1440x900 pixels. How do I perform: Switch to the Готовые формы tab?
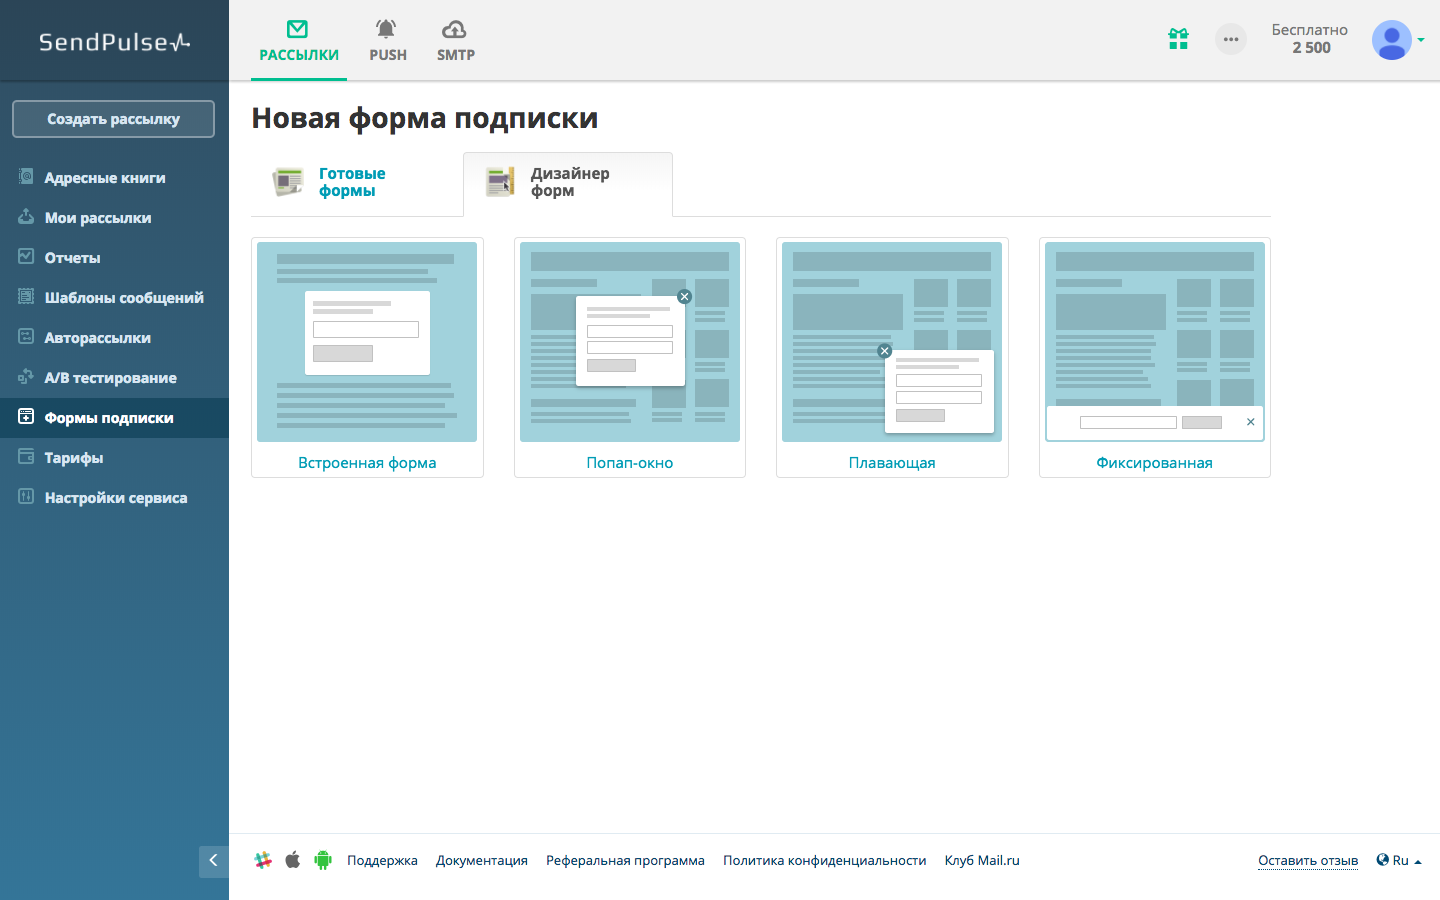click(352, 182)
